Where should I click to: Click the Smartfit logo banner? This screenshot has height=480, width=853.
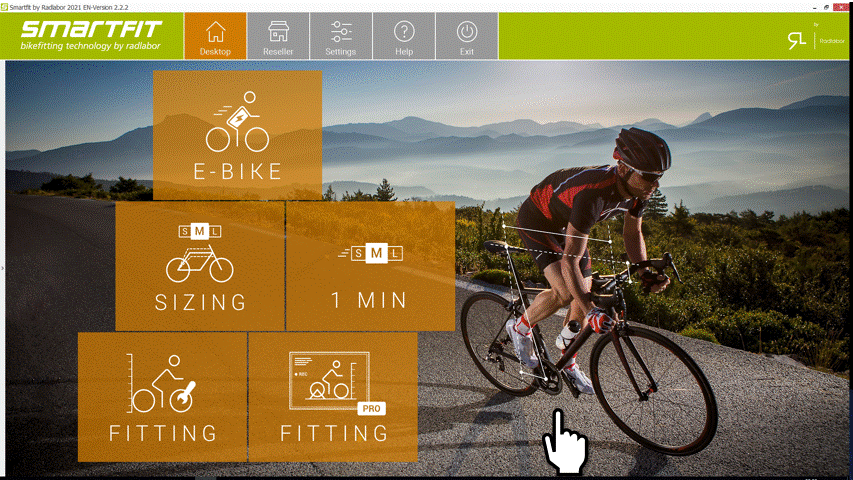pyautogui.click(x=91, y=36)
